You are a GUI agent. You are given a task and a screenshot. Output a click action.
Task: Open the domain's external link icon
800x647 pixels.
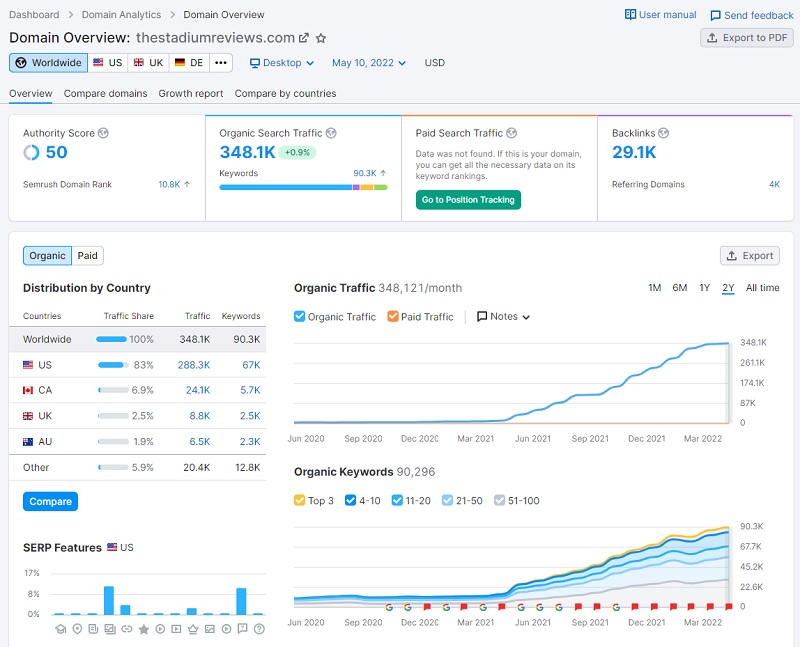pyautogui.click(x=304, y=38)
